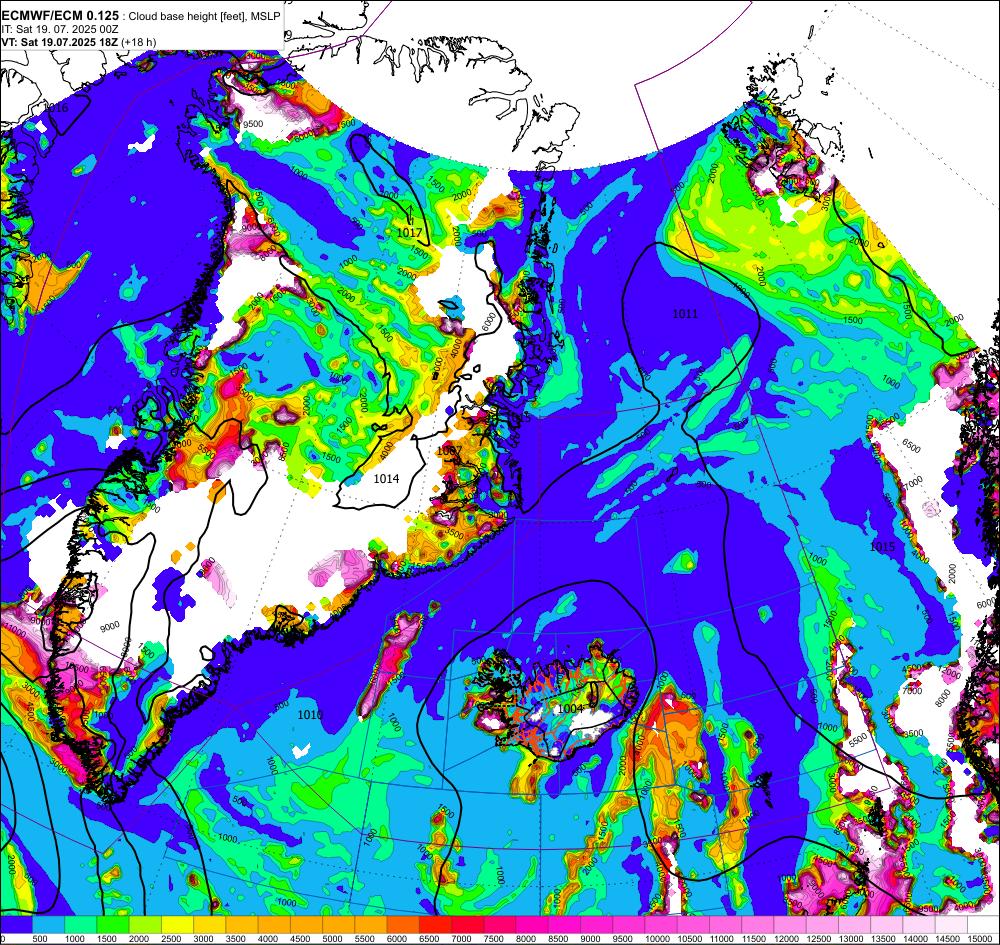This screenshot has width=1000, height=945.
Task: Select the 2500–3000 ft yellow legend swatch
Action: [x=177, y=925]
